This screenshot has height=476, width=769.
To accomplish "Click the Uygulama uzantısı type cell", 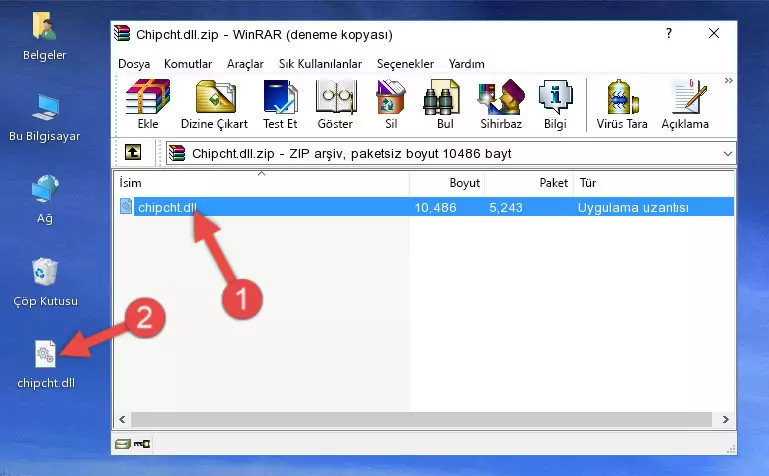I will pos(633,207).
